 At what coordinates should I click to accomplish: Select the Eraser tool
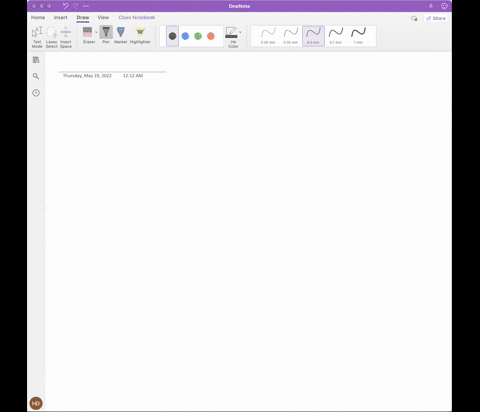point(88,35)
